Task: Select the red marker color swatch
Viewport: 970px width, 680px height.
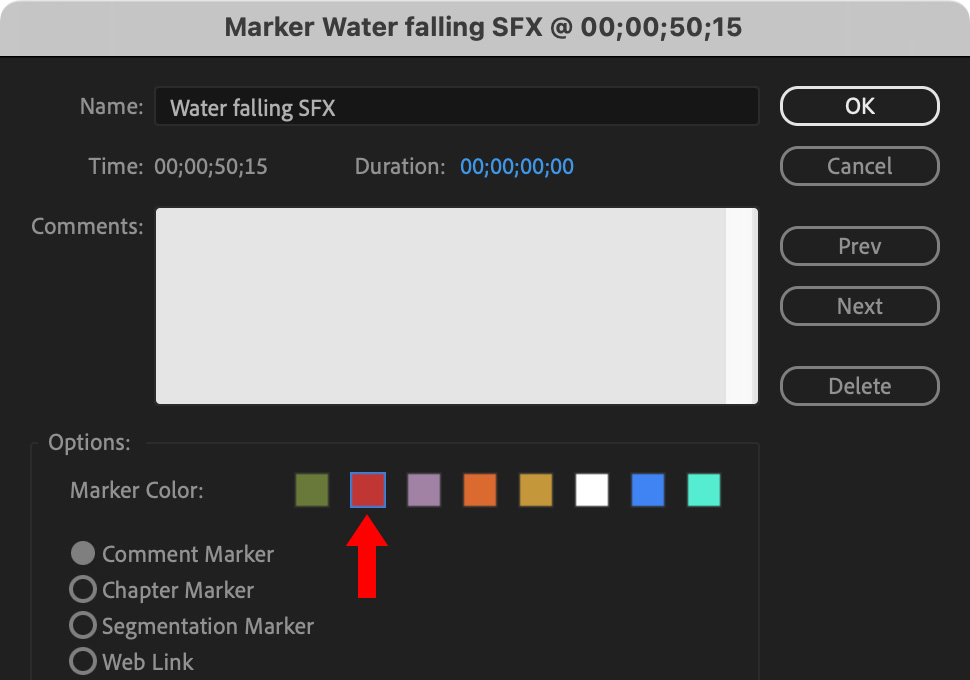Action: click(x=368, y=490)
